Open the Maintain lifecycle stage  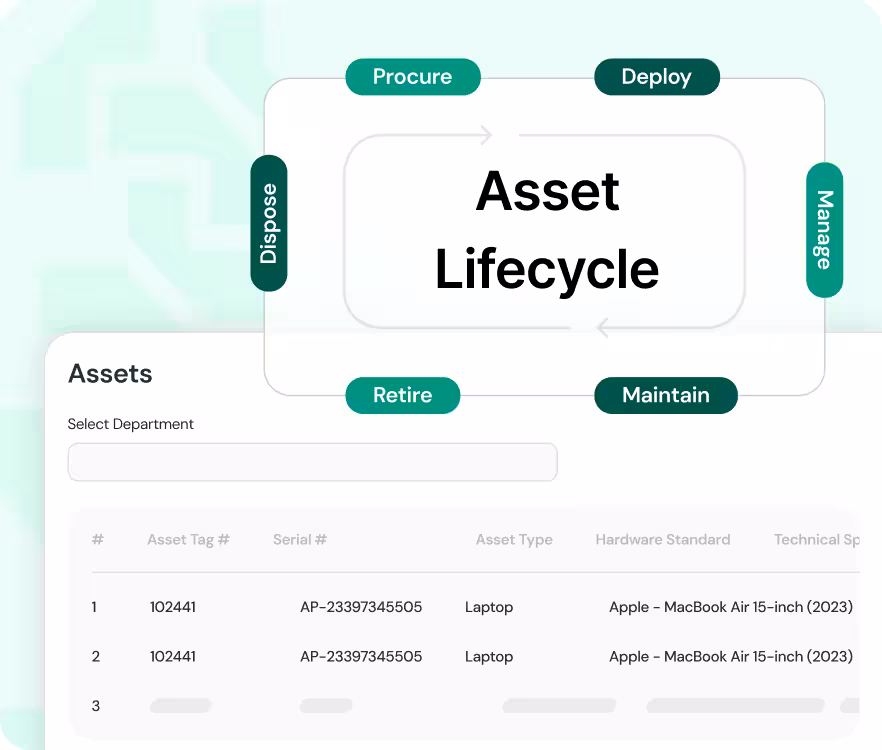point(665,395)
